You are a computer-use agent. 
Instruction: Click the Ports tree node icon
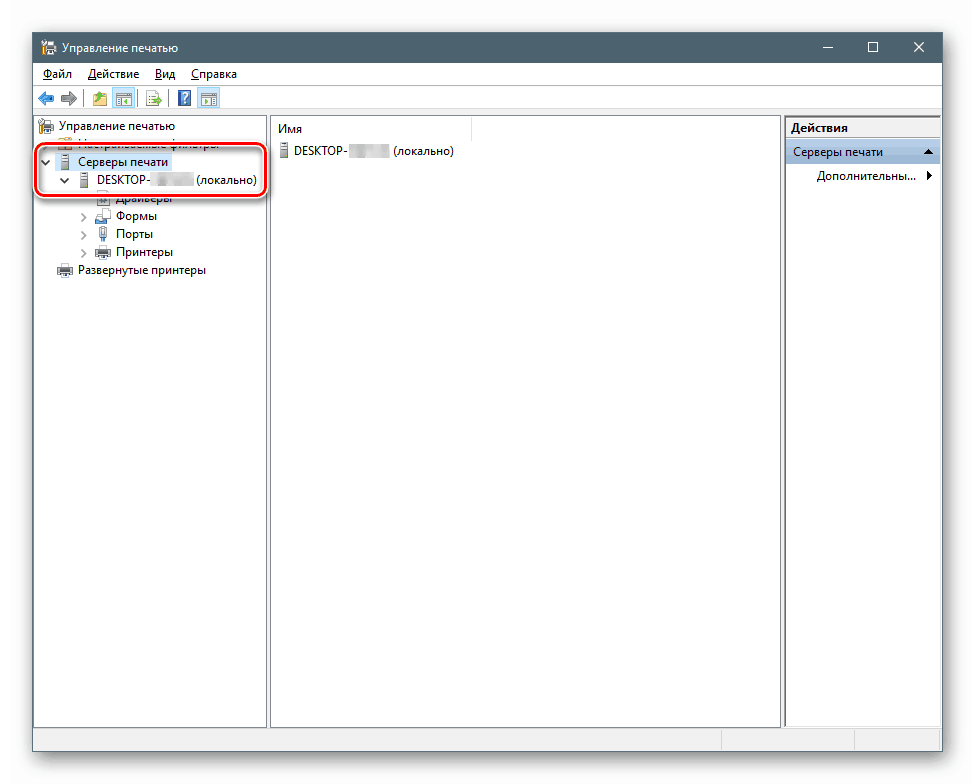pyautogui.click(x=103, y=234)
